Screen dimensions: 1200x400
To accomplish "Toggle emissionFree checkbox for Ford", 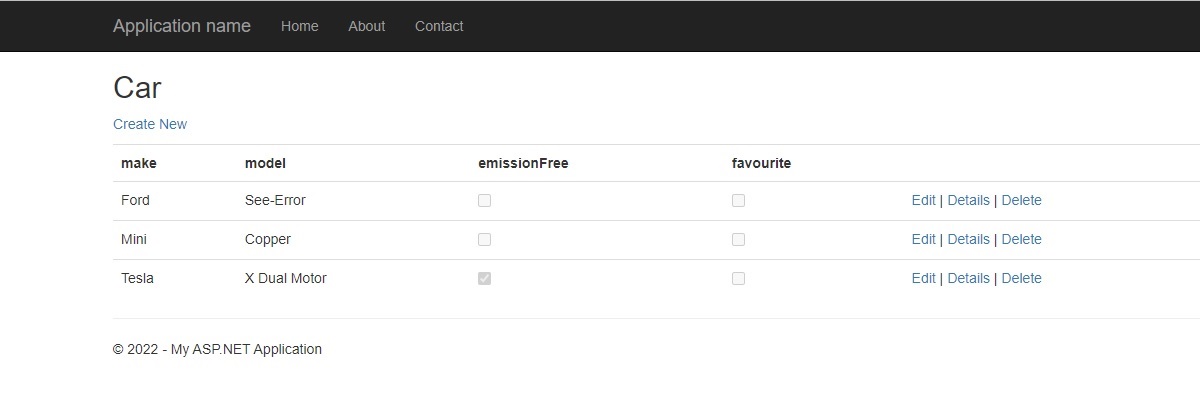I will tap(485, 200).
